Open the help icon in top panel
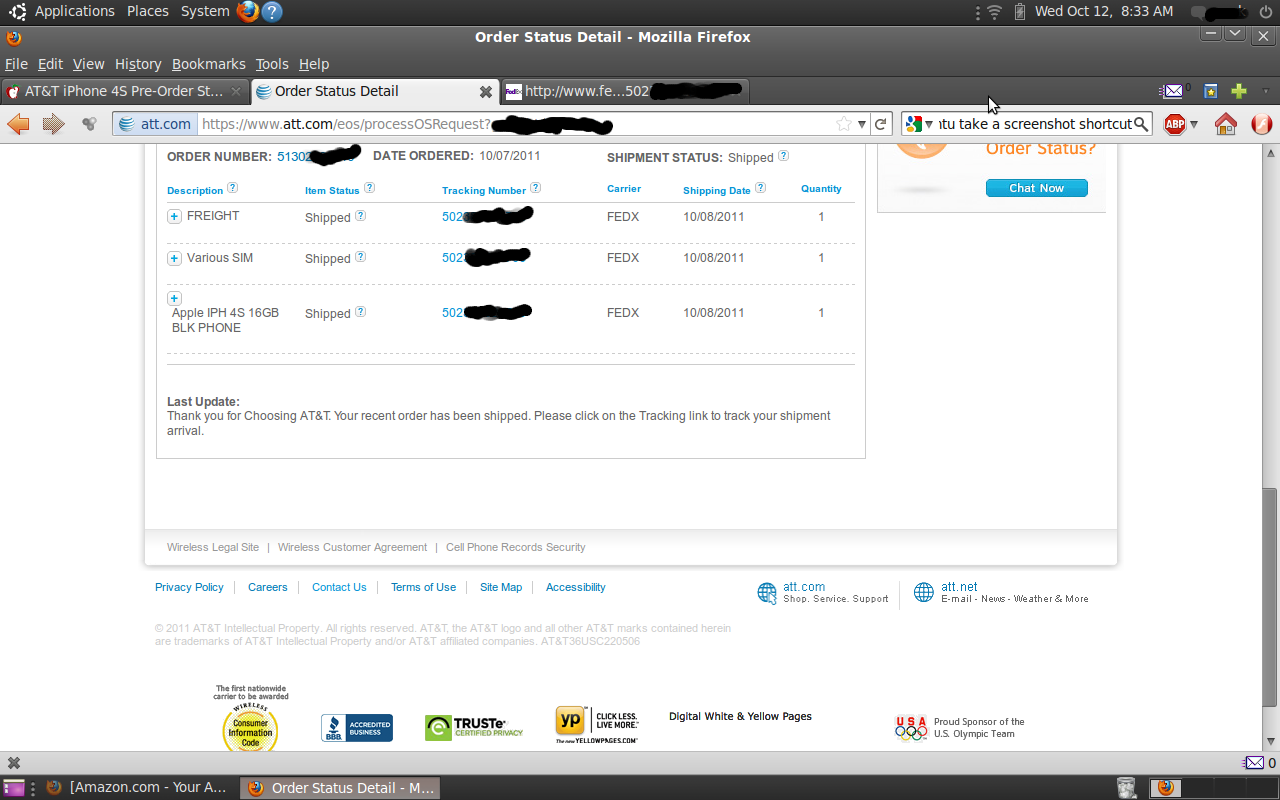Viewport: 1280px width, 800px height. tap(271, 11)
